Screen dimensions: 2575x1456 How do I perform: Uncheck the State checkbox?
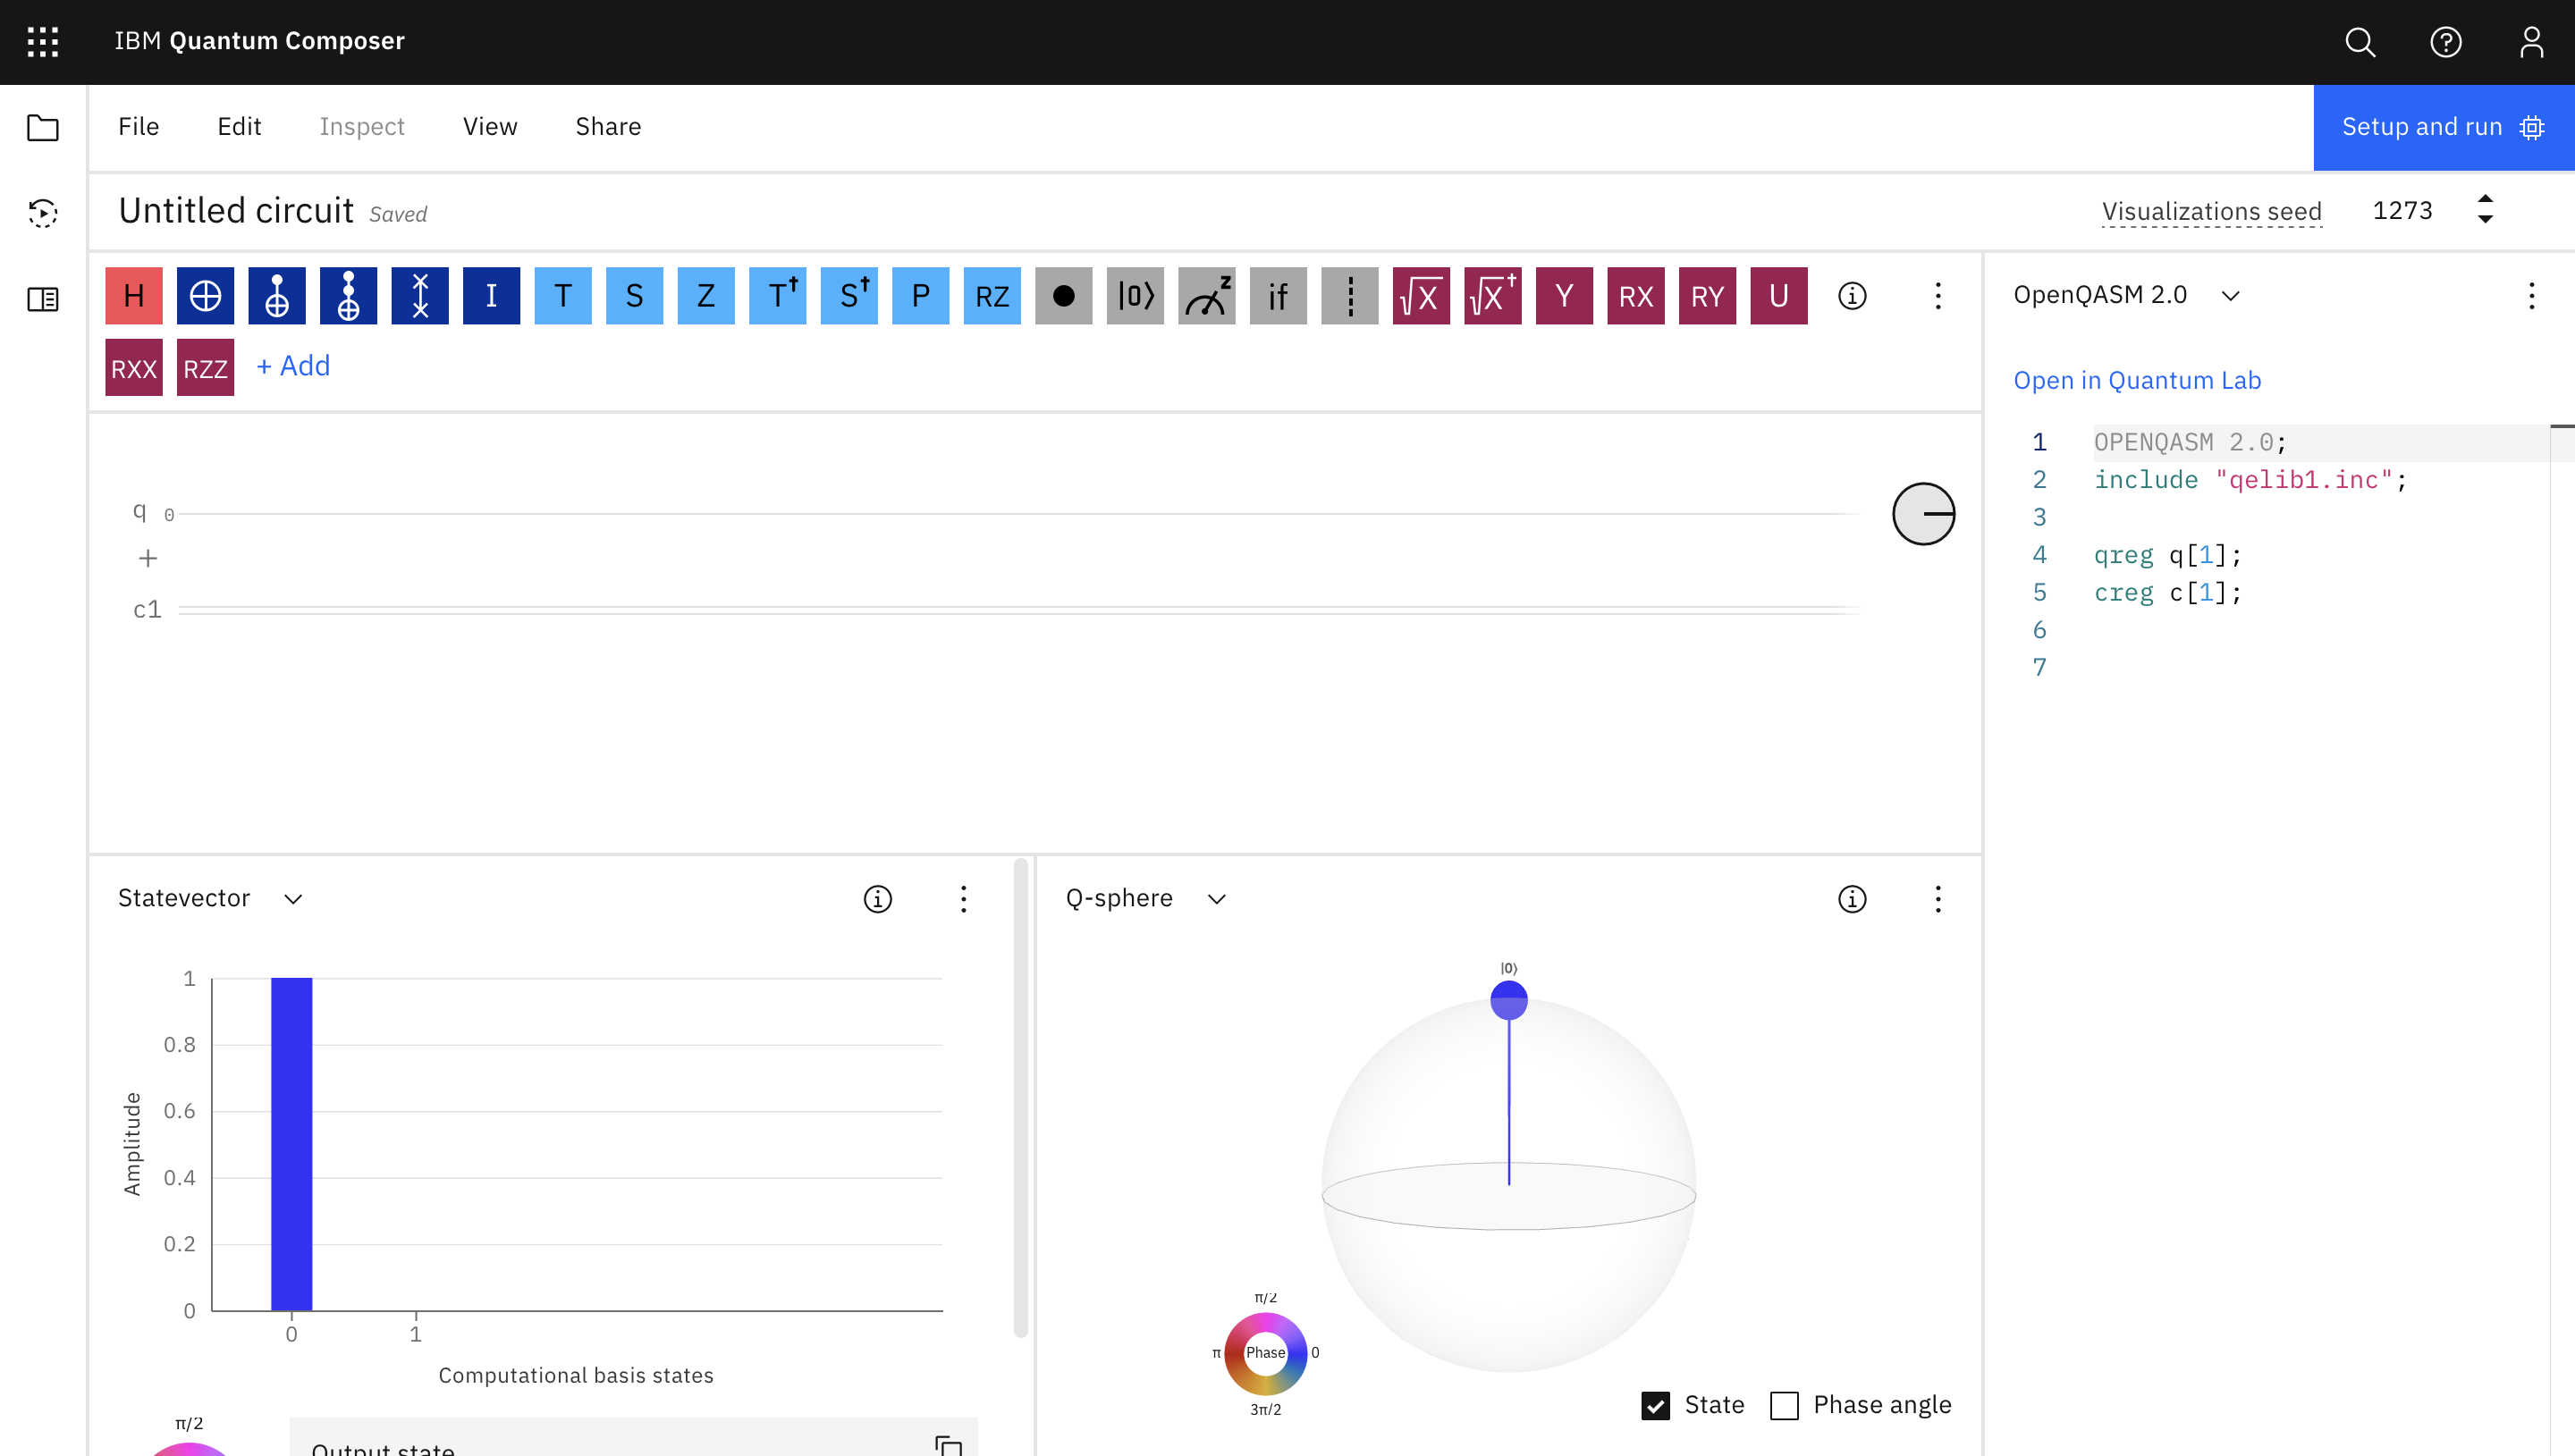[1655, 1405]
